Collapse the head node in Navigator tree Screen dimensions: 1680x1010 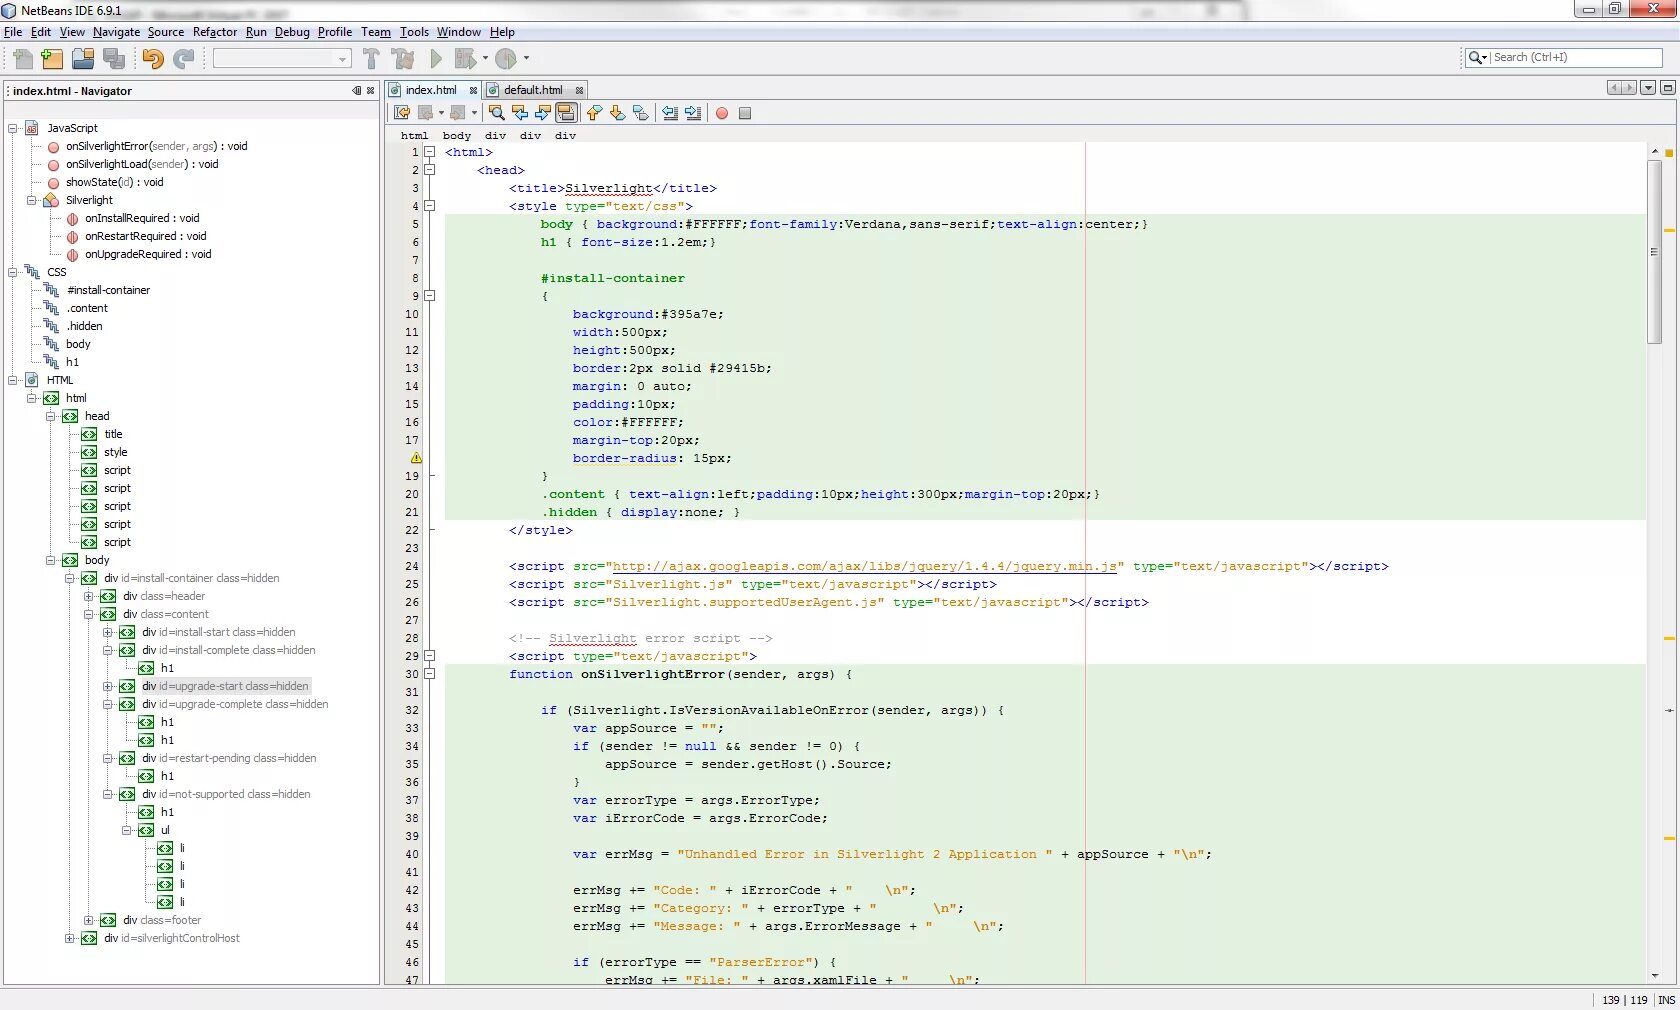pyautogui.click(x=51, y=416)
